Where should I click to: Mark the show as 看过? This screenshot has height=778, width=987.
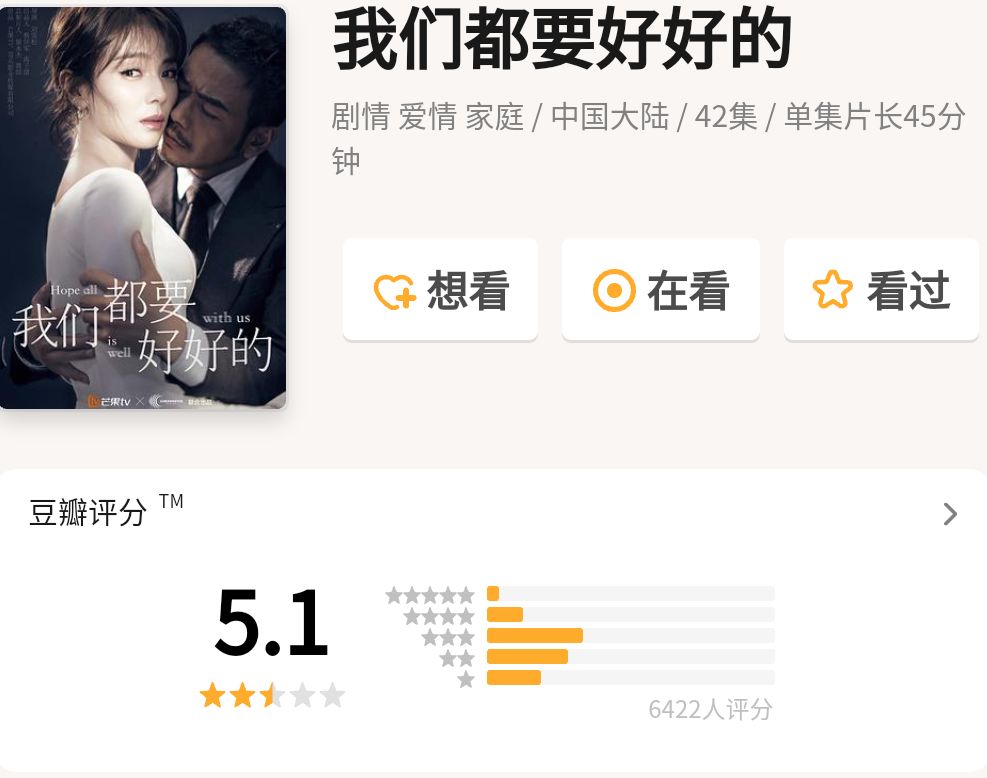(881, 290)
